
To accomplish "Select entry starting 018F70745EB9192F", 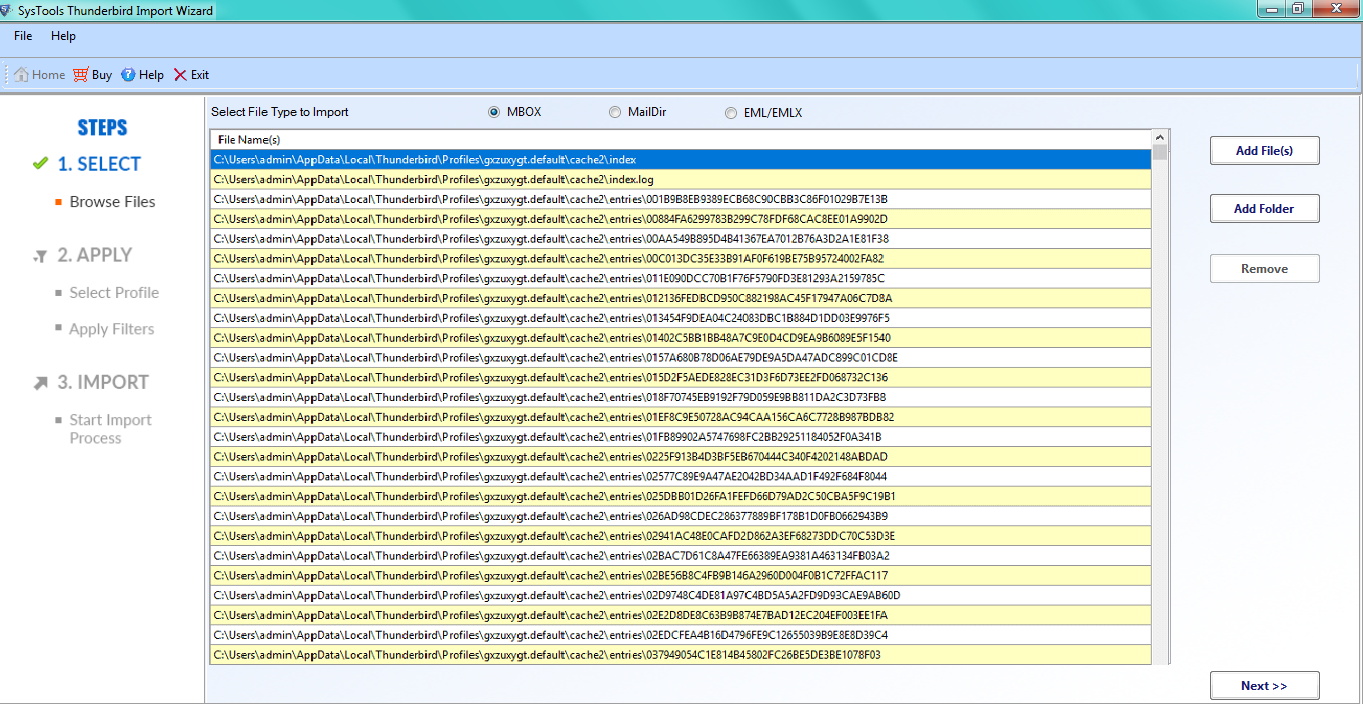I will tap(680, 397).
